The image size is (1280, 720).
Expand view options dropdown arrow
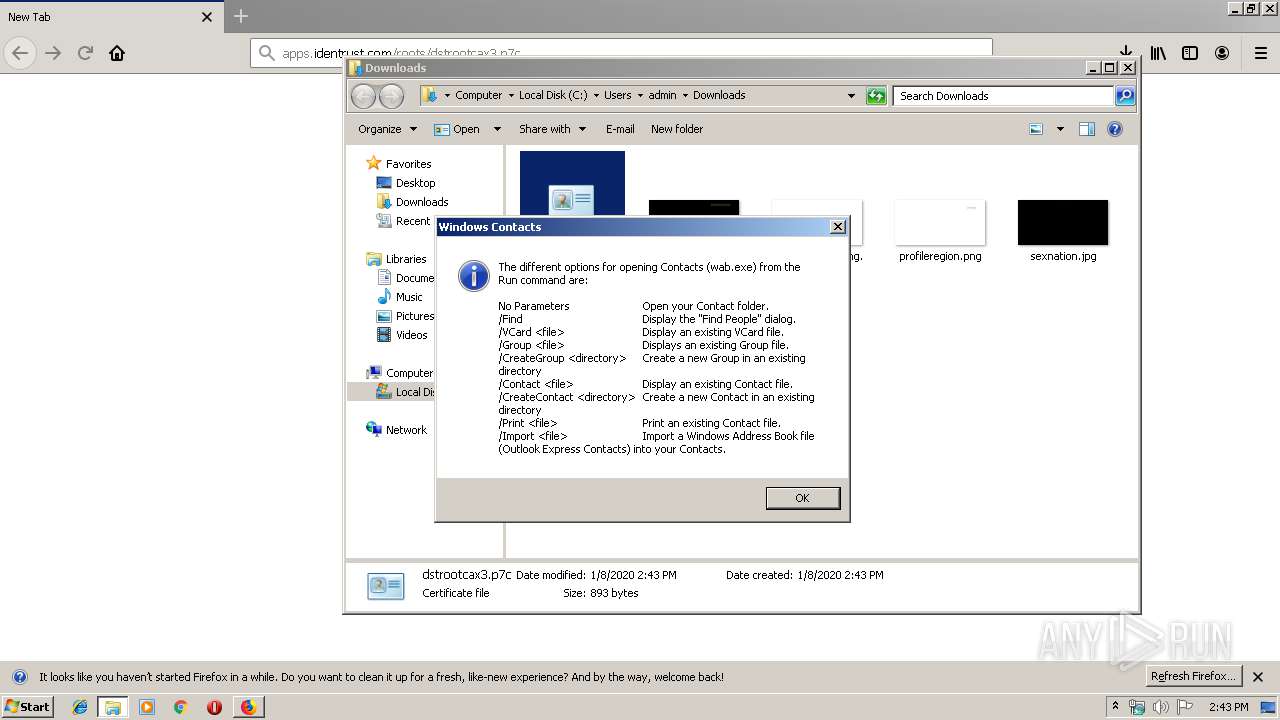1060,129
